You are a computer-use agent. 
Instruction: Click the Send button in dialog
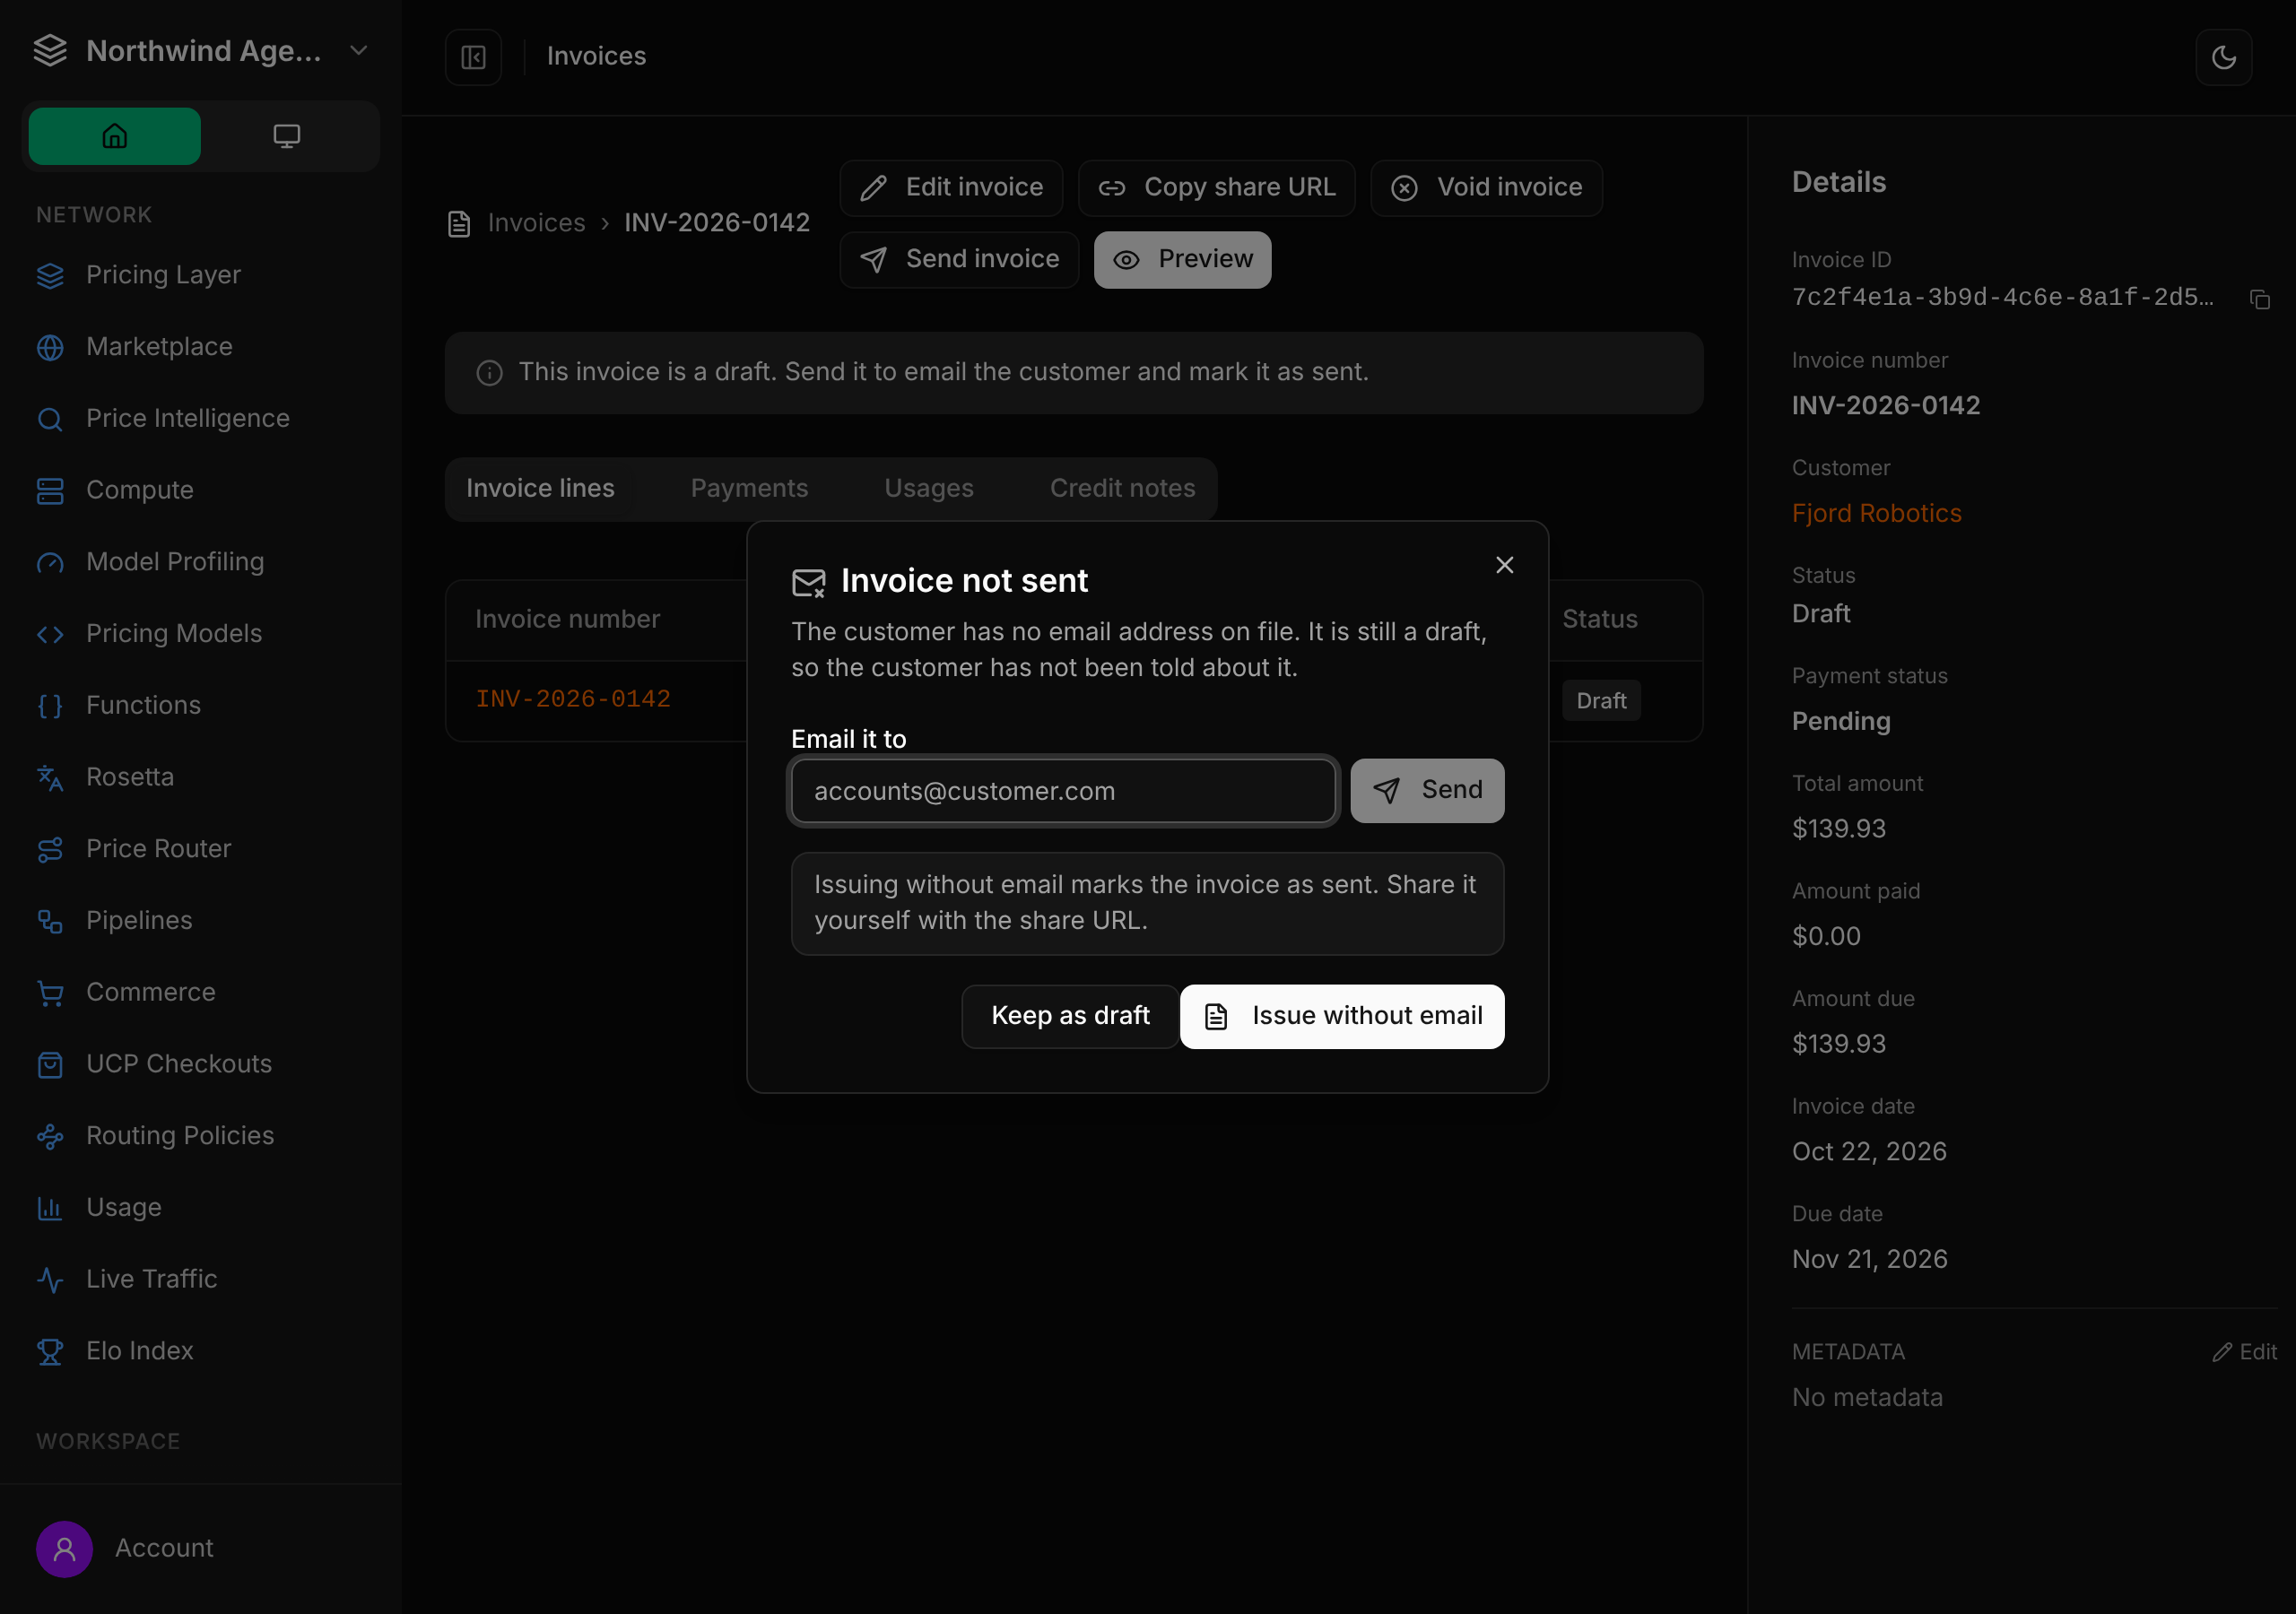click(1427, 790)
